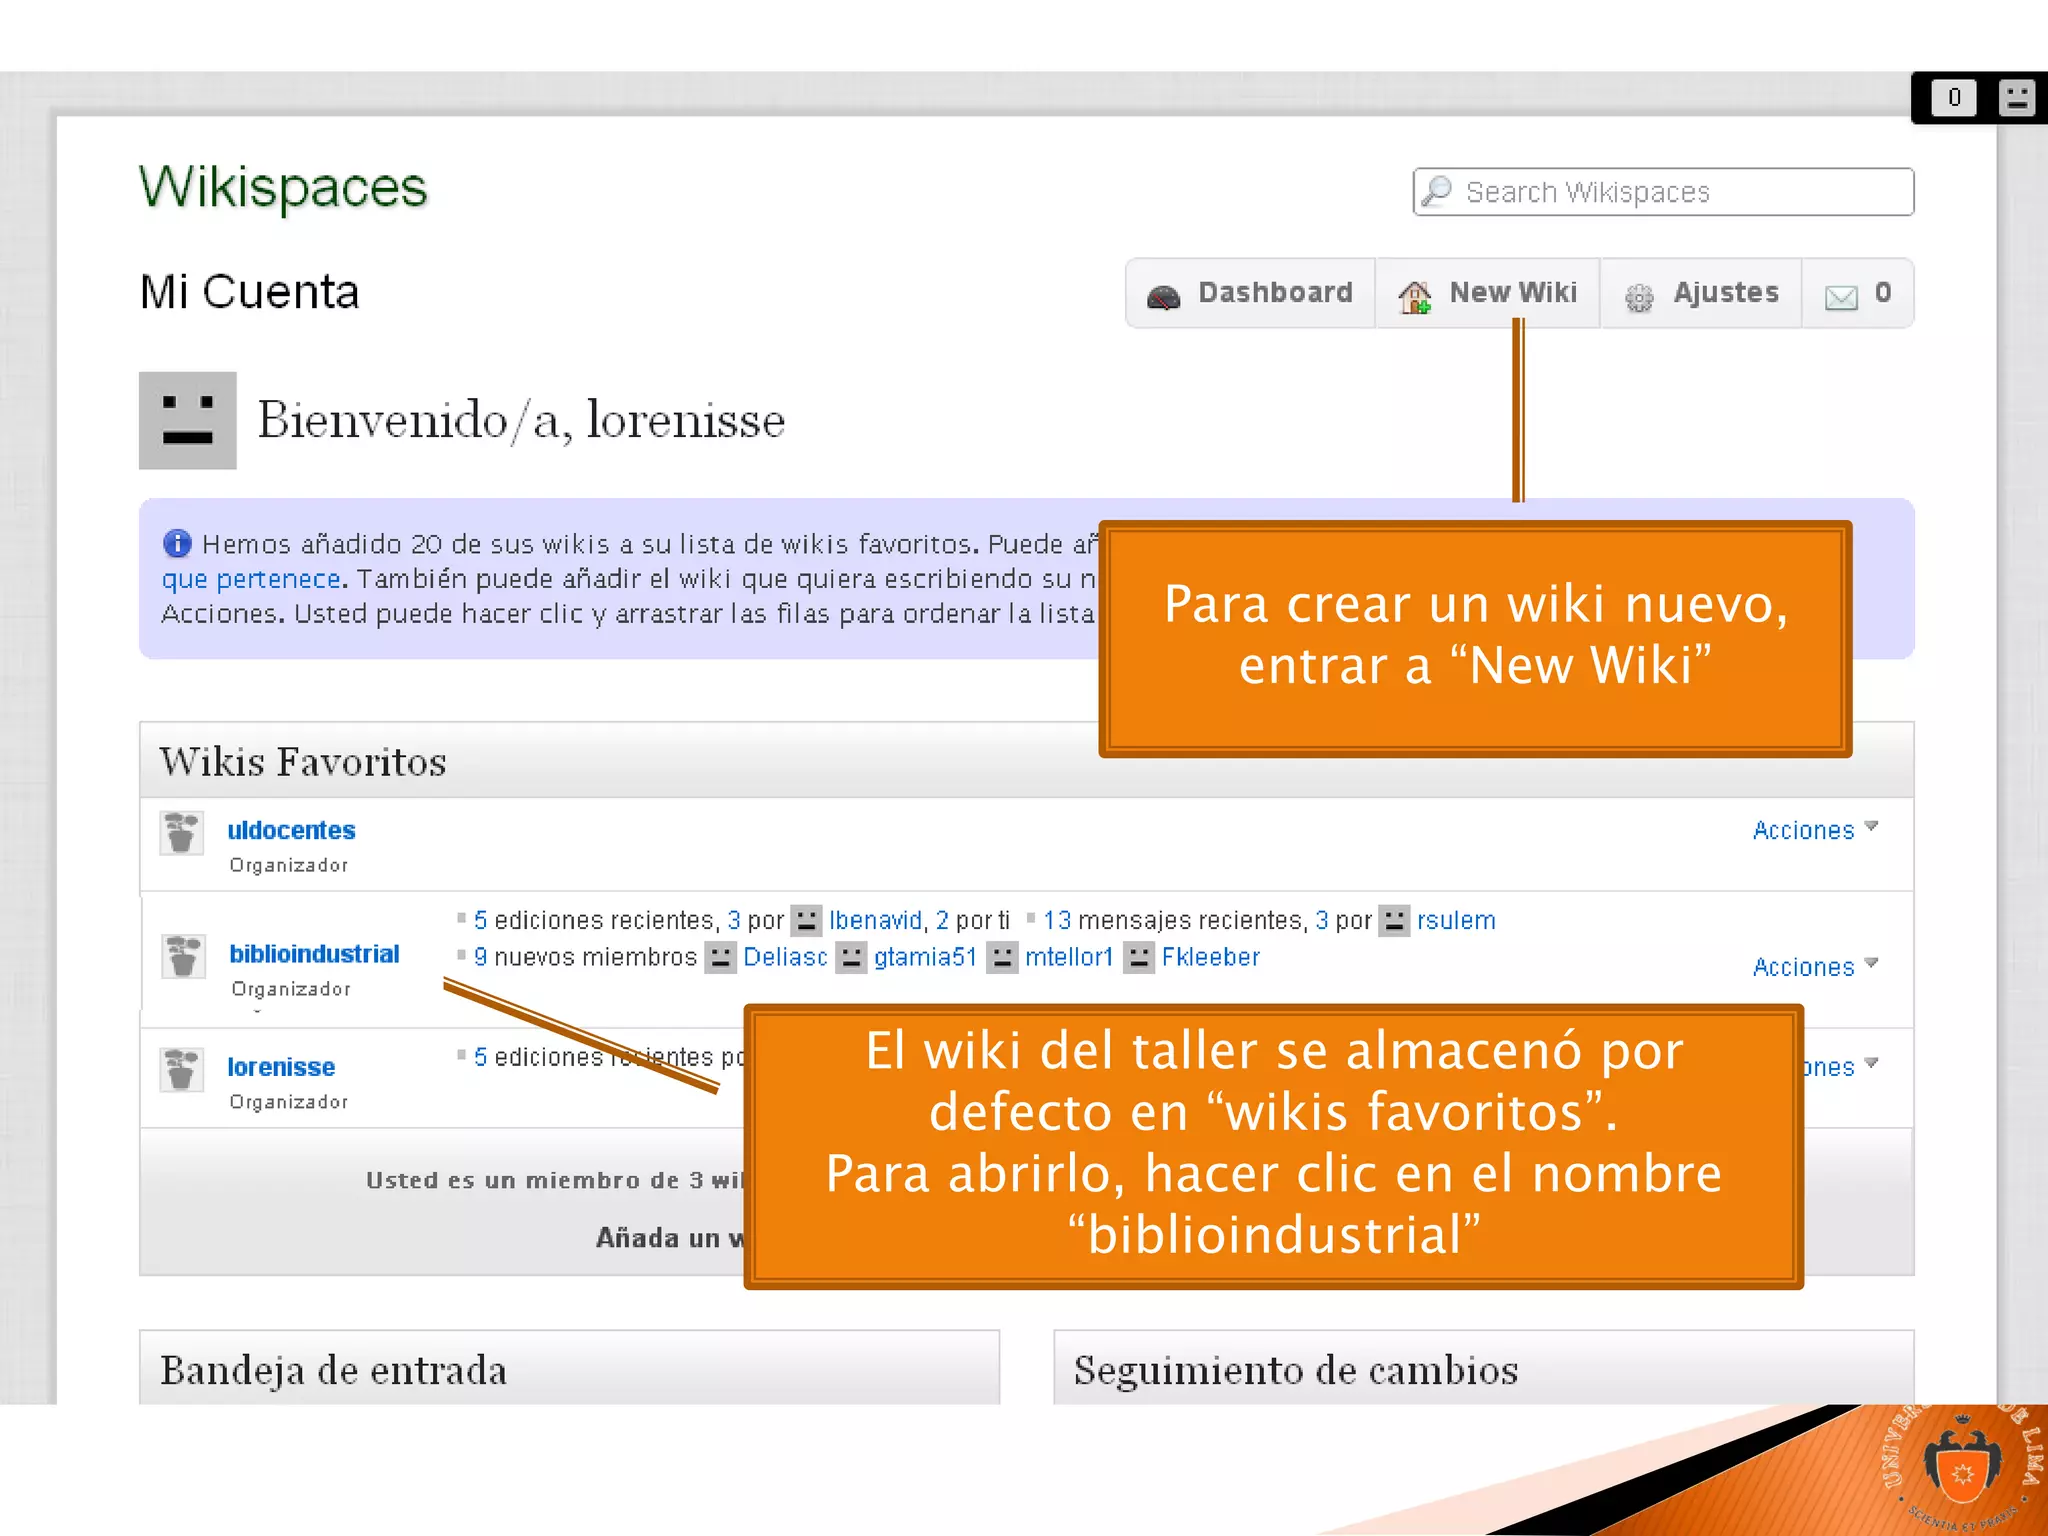Click the search magnifier icon
Viewport: 2048px width, 1536px height.
click(x=1438, y=191)
